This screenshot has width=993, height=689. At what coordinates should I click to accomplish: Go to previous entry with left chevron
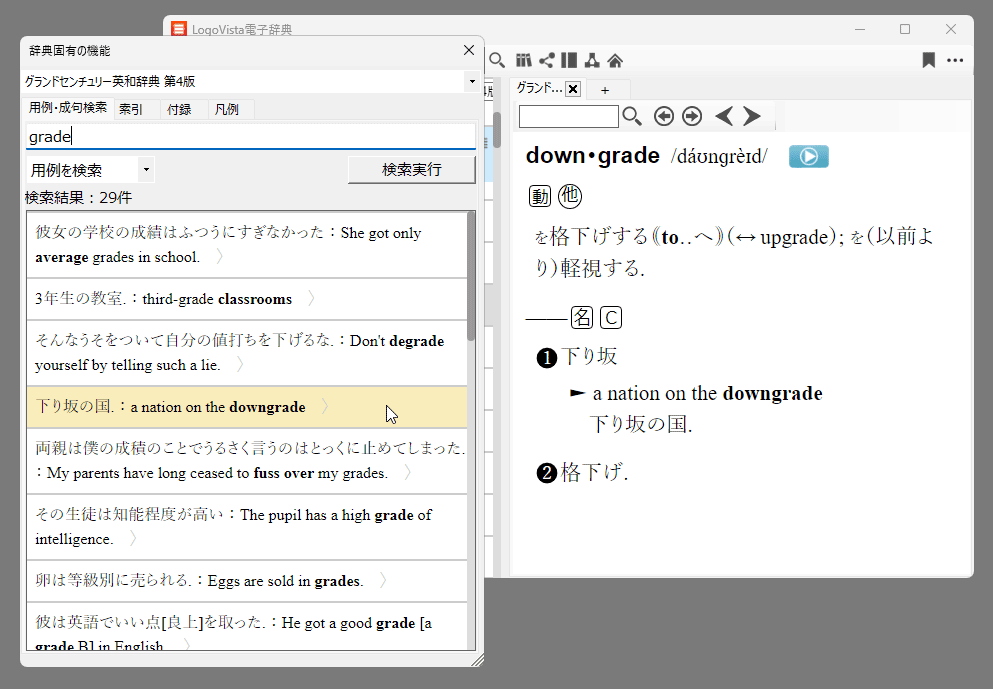pos(724,117)
